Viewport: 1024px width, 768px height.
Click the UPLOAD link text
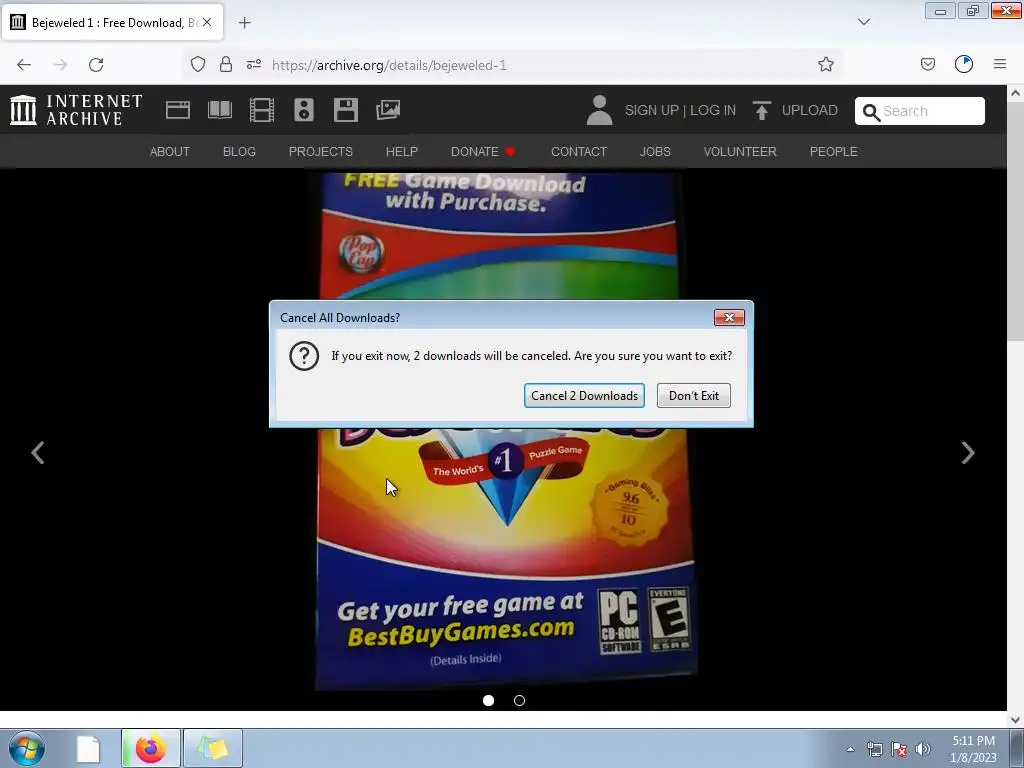point(810,110)
